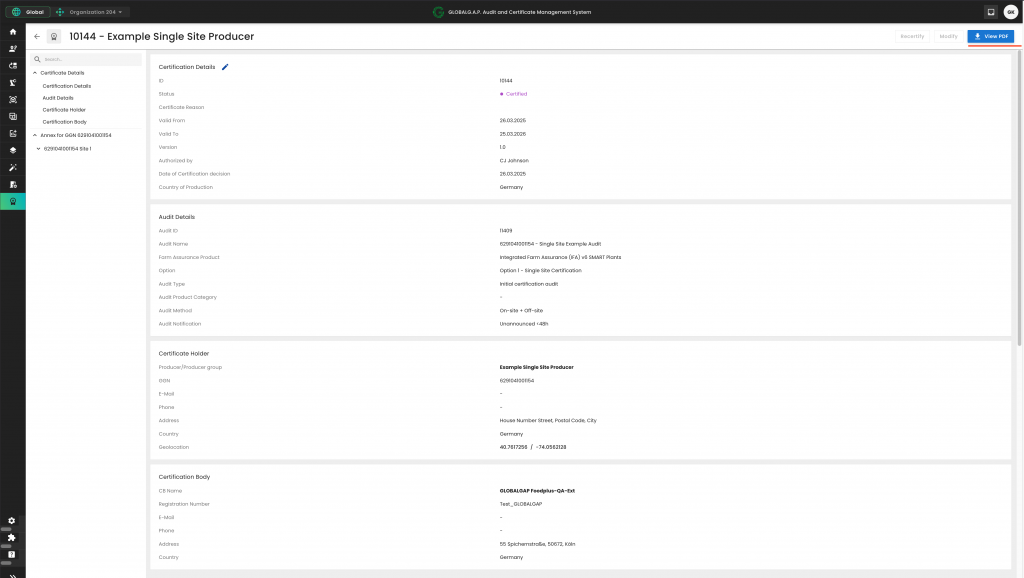The image size is (1024, 578).
Task: Click the Search field in the left panel
Action: tap(90, 60)
